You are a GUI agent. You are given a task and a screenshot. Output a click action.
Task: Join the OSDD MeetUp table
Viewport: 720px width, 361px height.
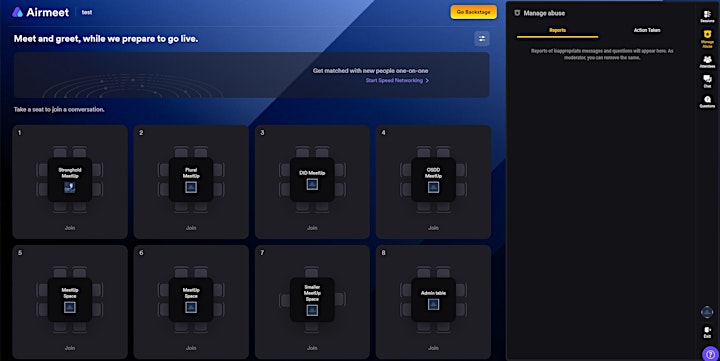coord(433,228)
